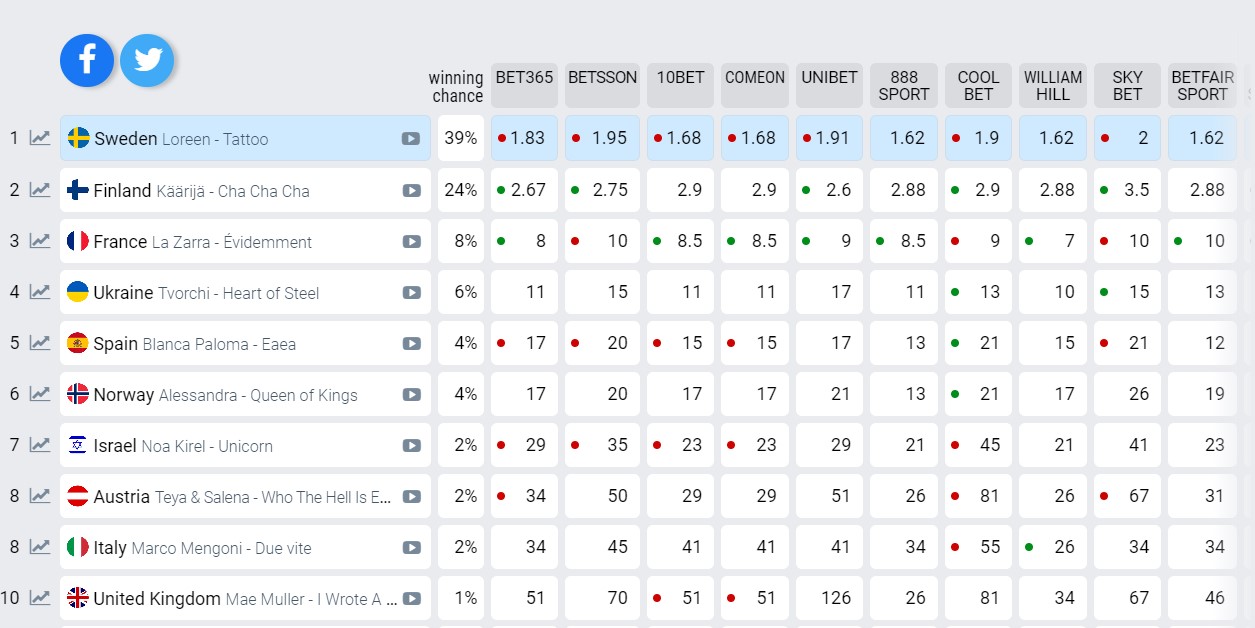Open the WILLIAM HILL column header
This screenshot has height=628, width=1255.
click(1053, 85)
